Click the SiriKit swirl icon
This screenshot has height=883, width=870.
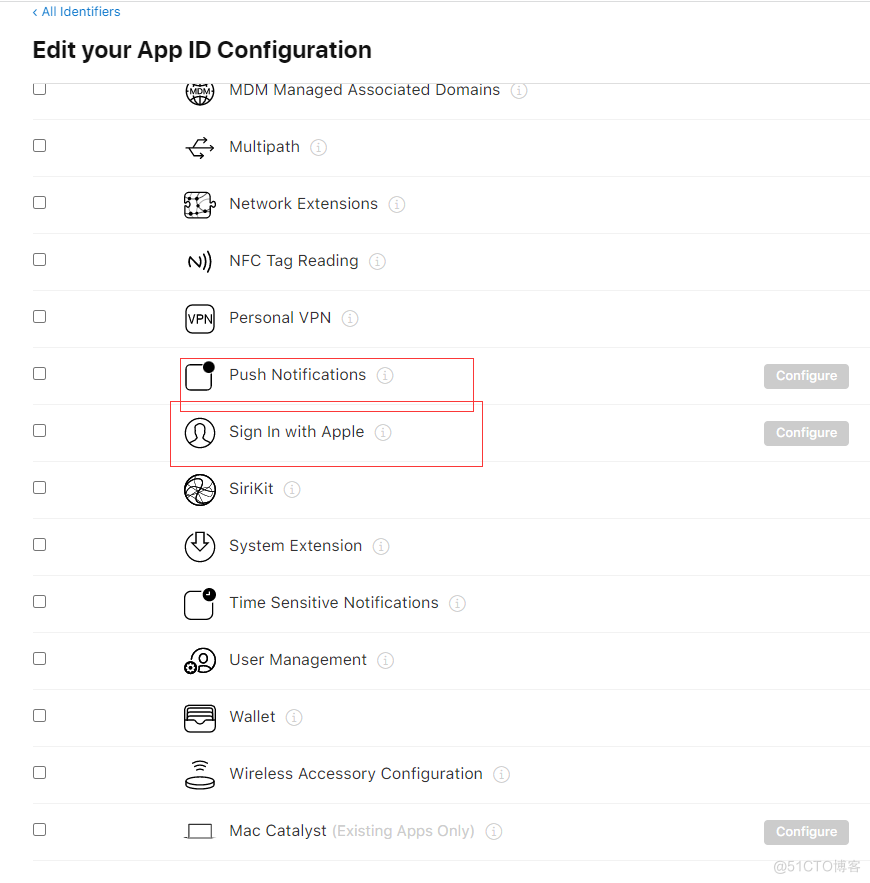click(x=200, y=490)
